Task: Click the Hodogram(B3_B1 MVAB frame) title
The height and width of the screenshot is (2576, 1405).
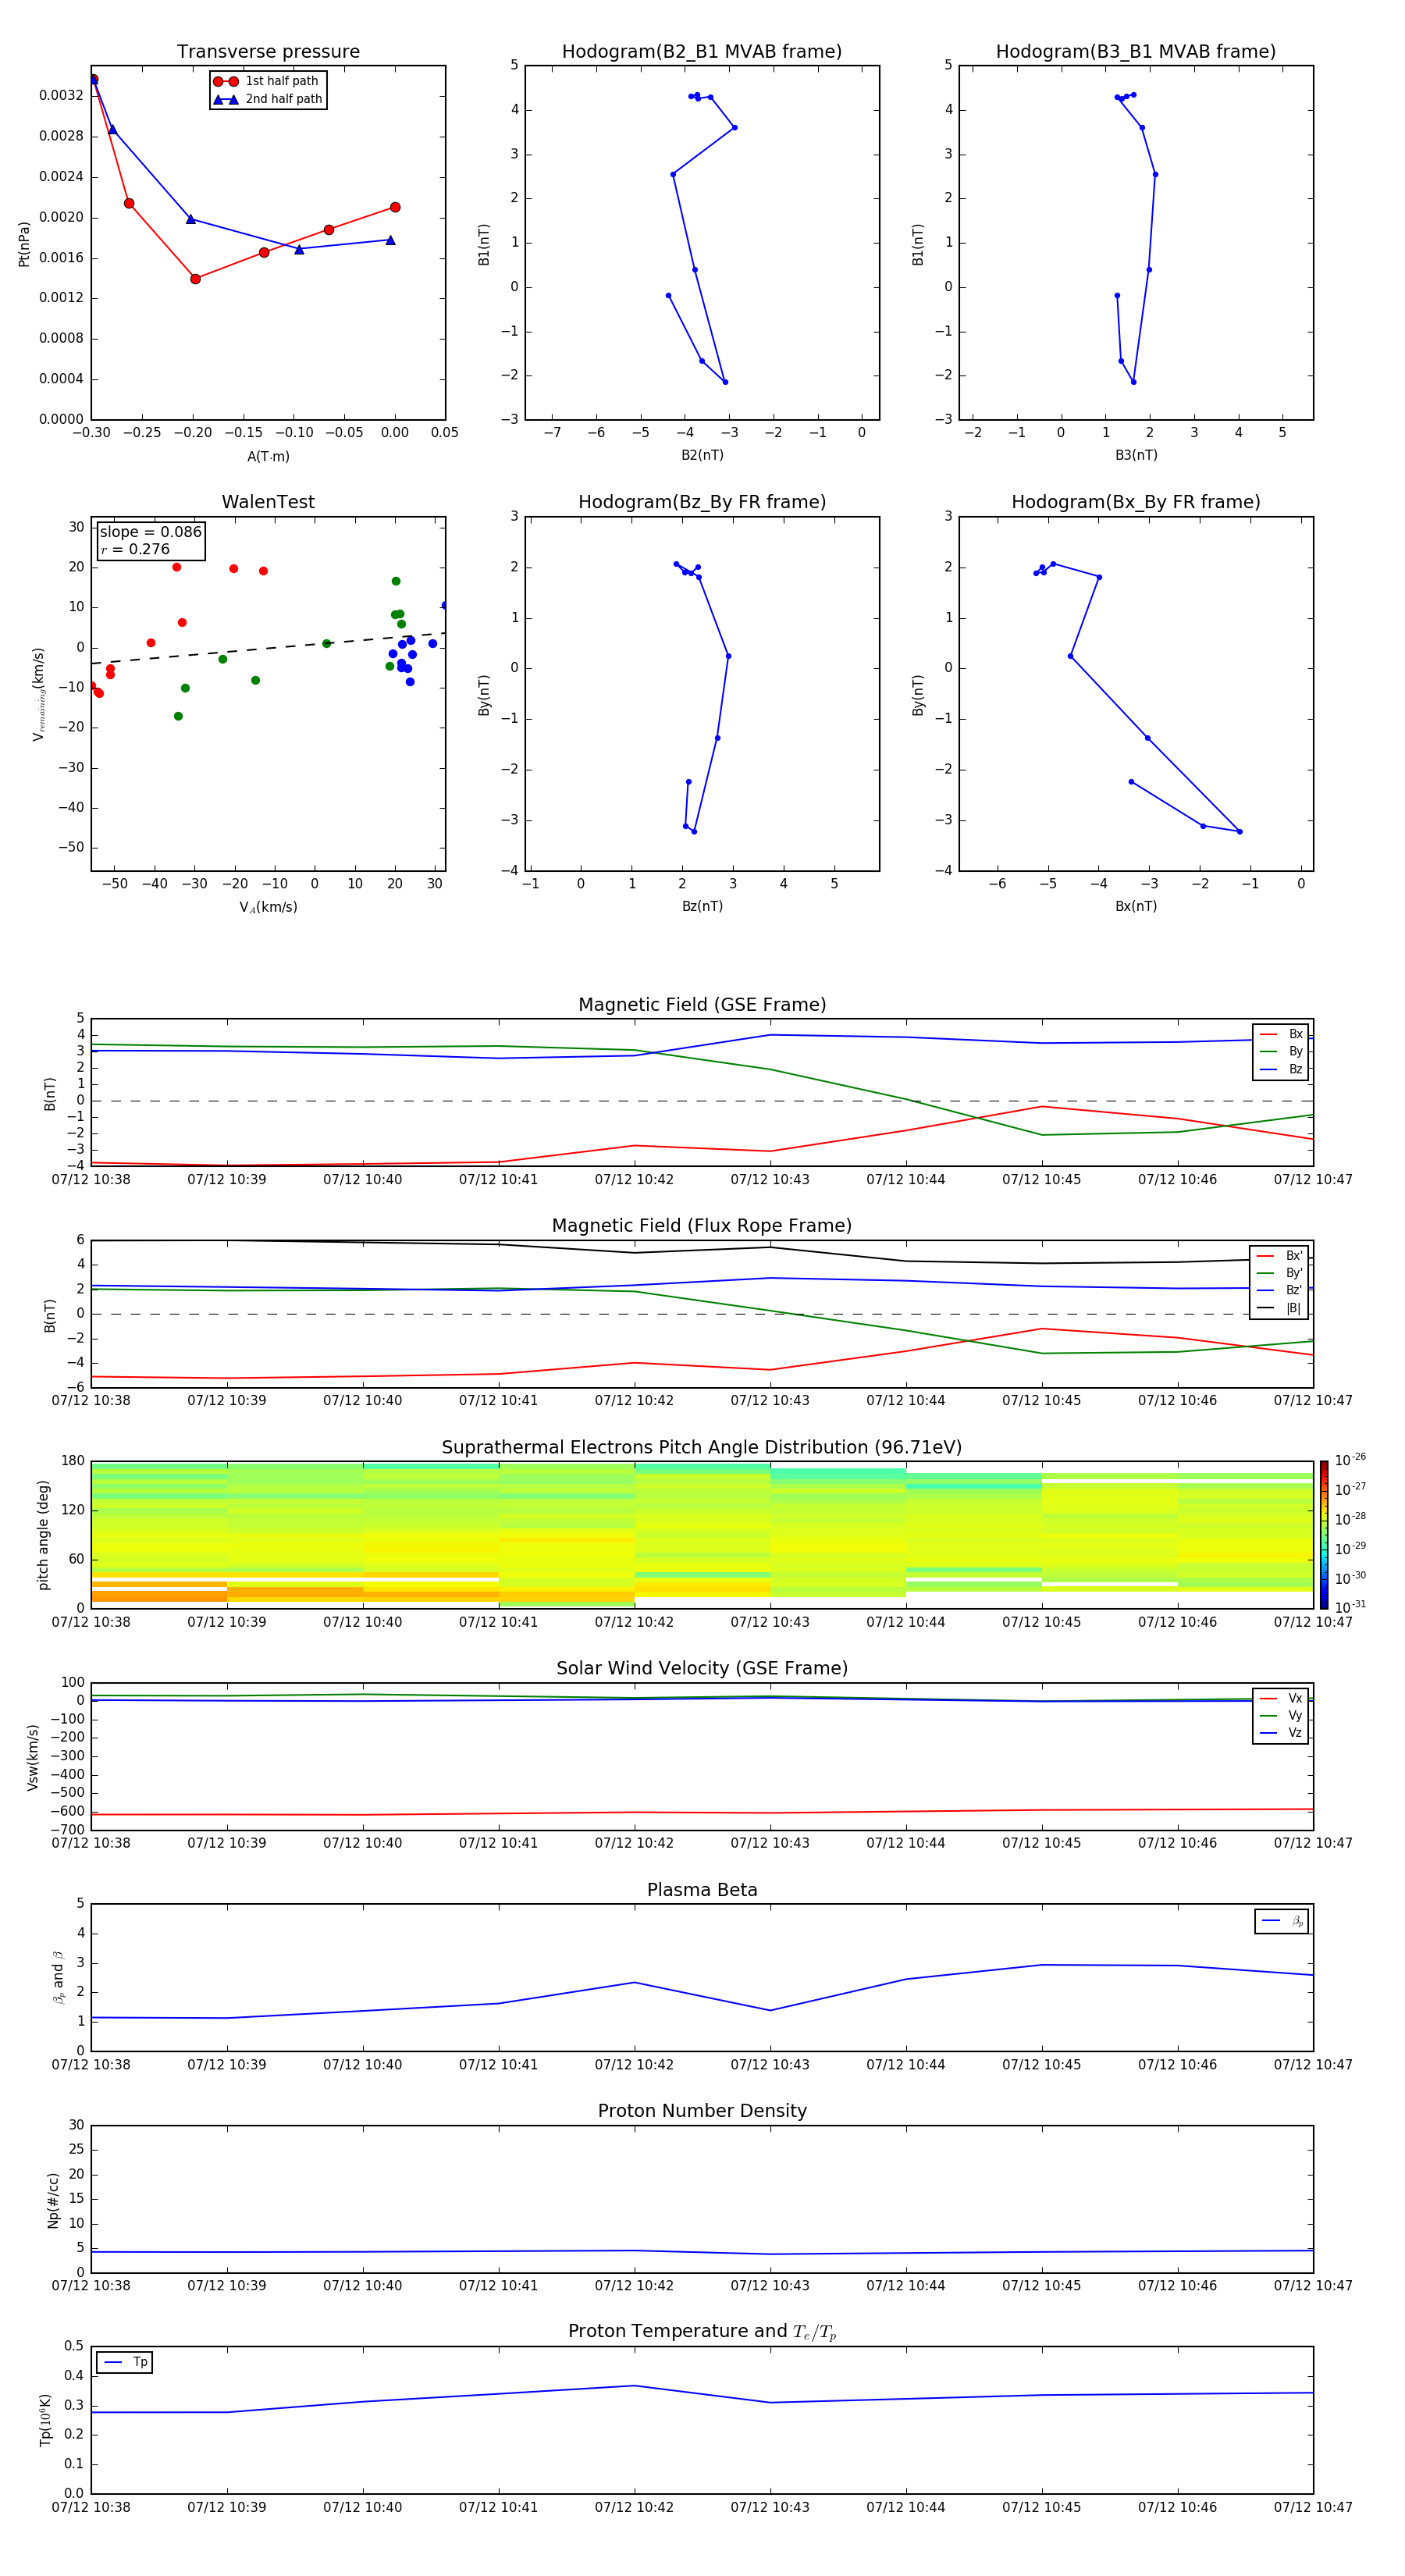Action: tap(1136, 52)
